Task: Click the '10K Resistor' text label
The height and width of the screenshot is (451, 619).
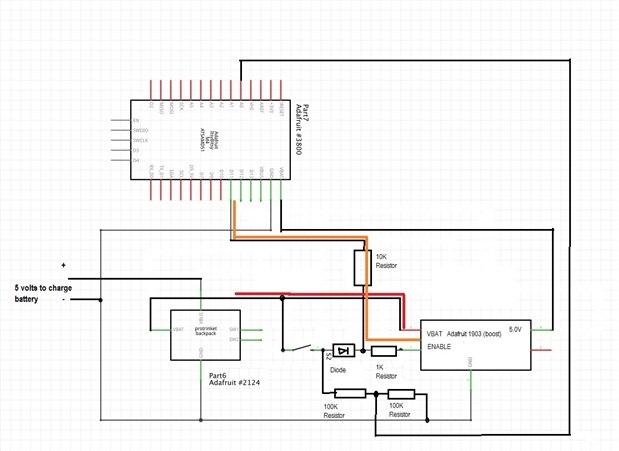Action: 386,261
